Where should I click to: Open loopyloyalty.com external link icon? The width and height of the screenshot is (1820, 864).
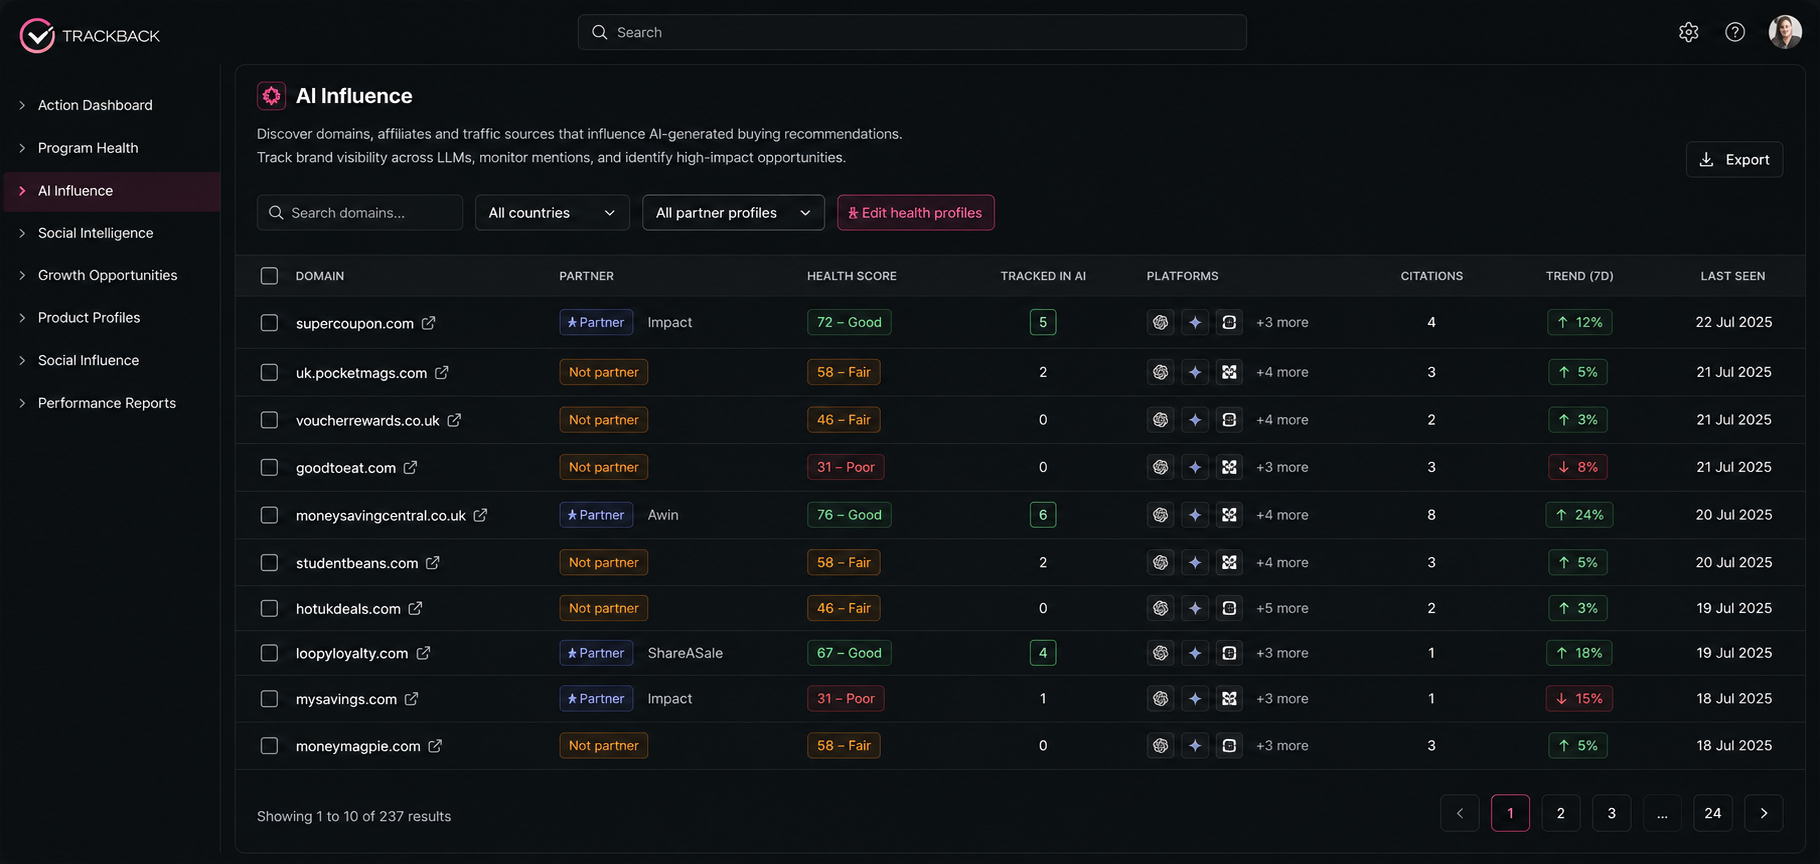pos(423,653)
